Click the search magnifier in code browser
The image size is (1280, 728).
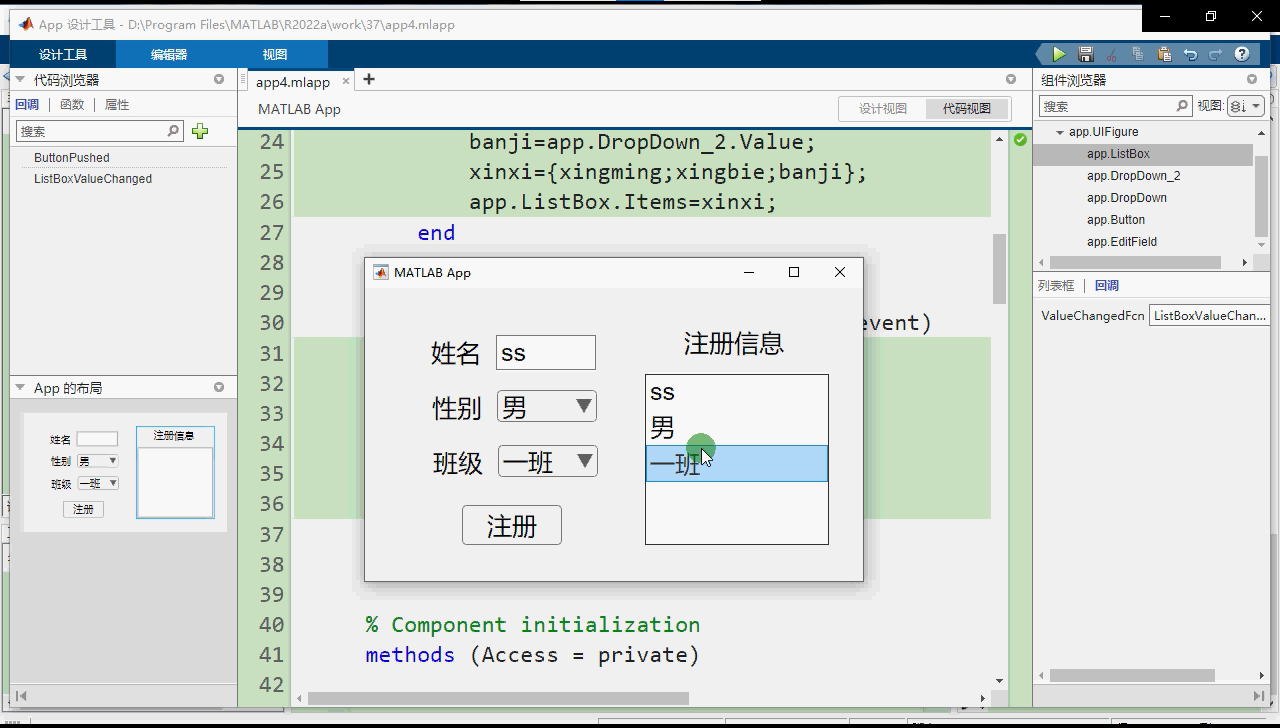[x=173, y=131]
